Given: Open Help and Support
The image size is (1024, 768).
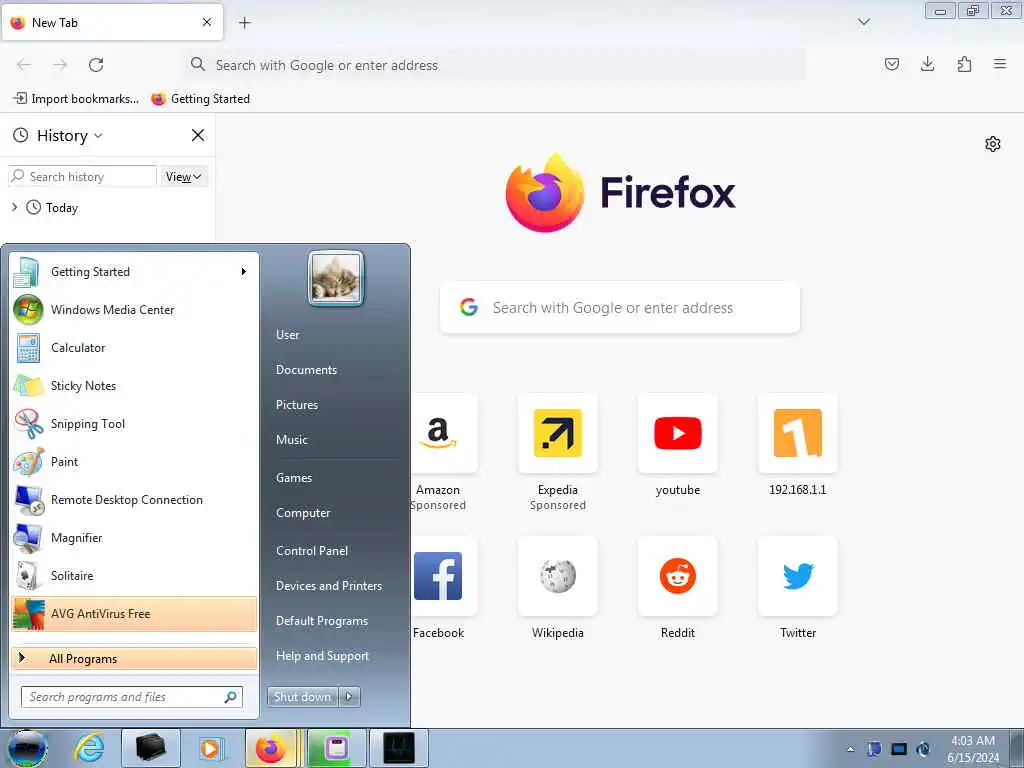Looking at the screenshot, I should coord(322,656).
